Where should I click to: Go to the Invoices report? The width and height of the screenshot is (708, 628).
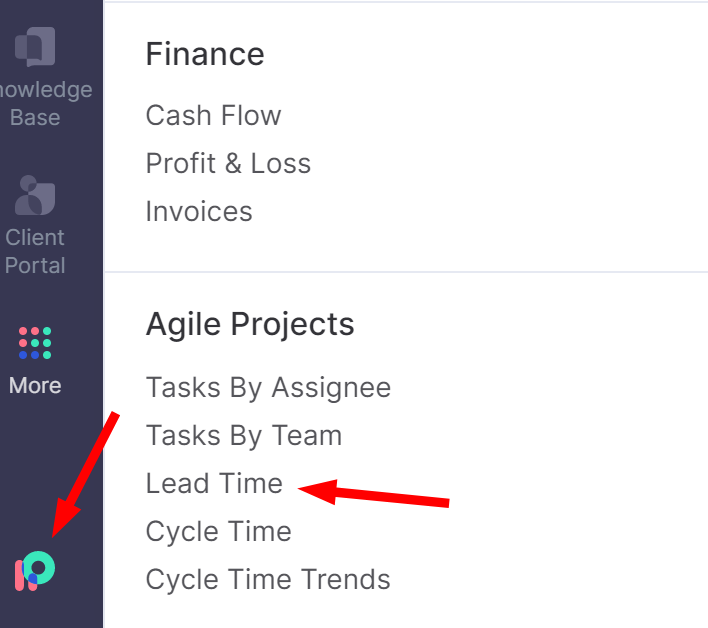pos(199,211)
